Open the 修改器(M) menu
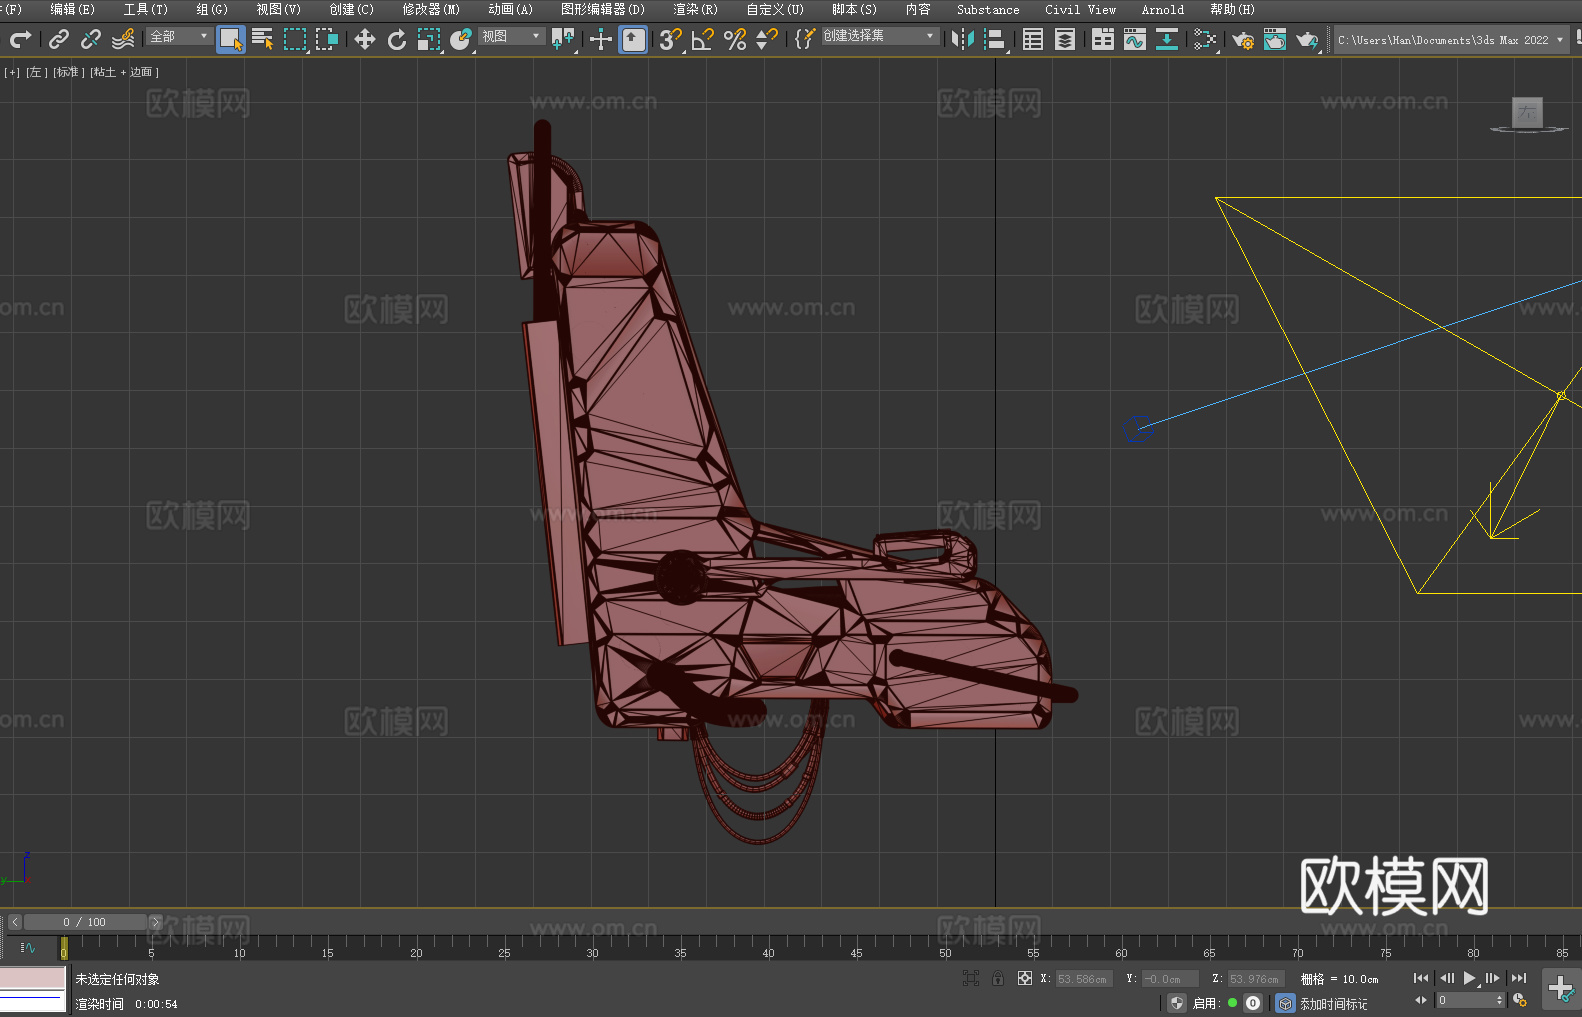1582x1017 pixels. tap(431, 9)
